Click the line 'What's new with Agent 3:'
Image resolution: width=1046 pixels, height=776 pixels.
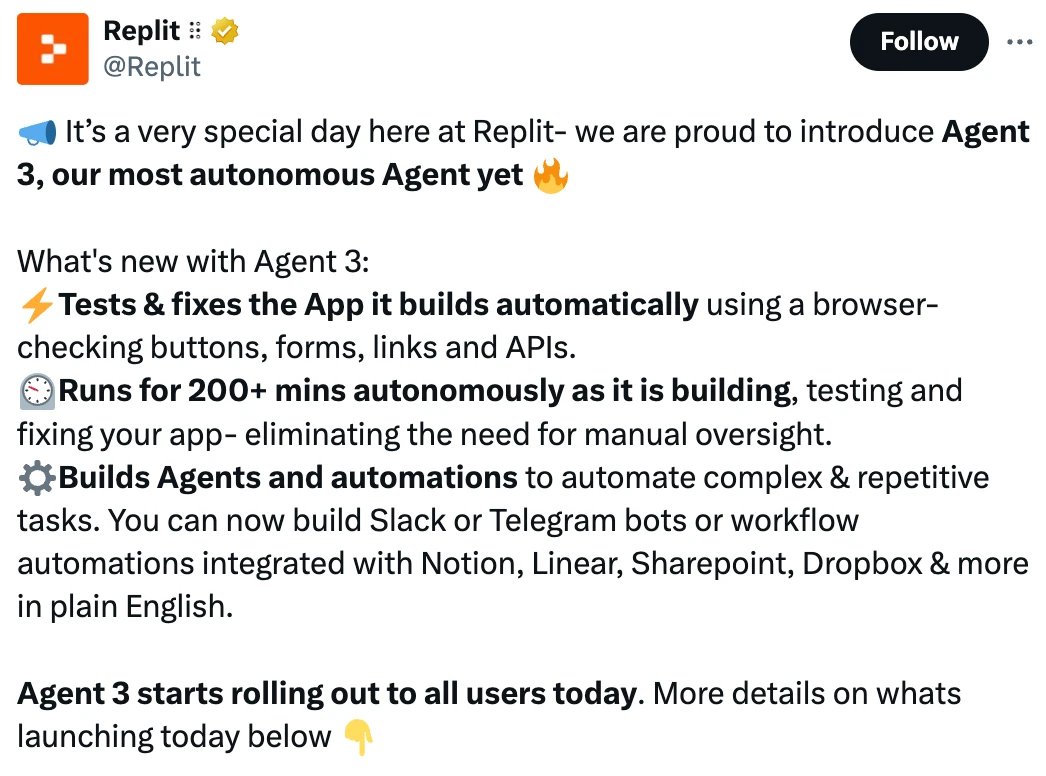pos(193,262)
